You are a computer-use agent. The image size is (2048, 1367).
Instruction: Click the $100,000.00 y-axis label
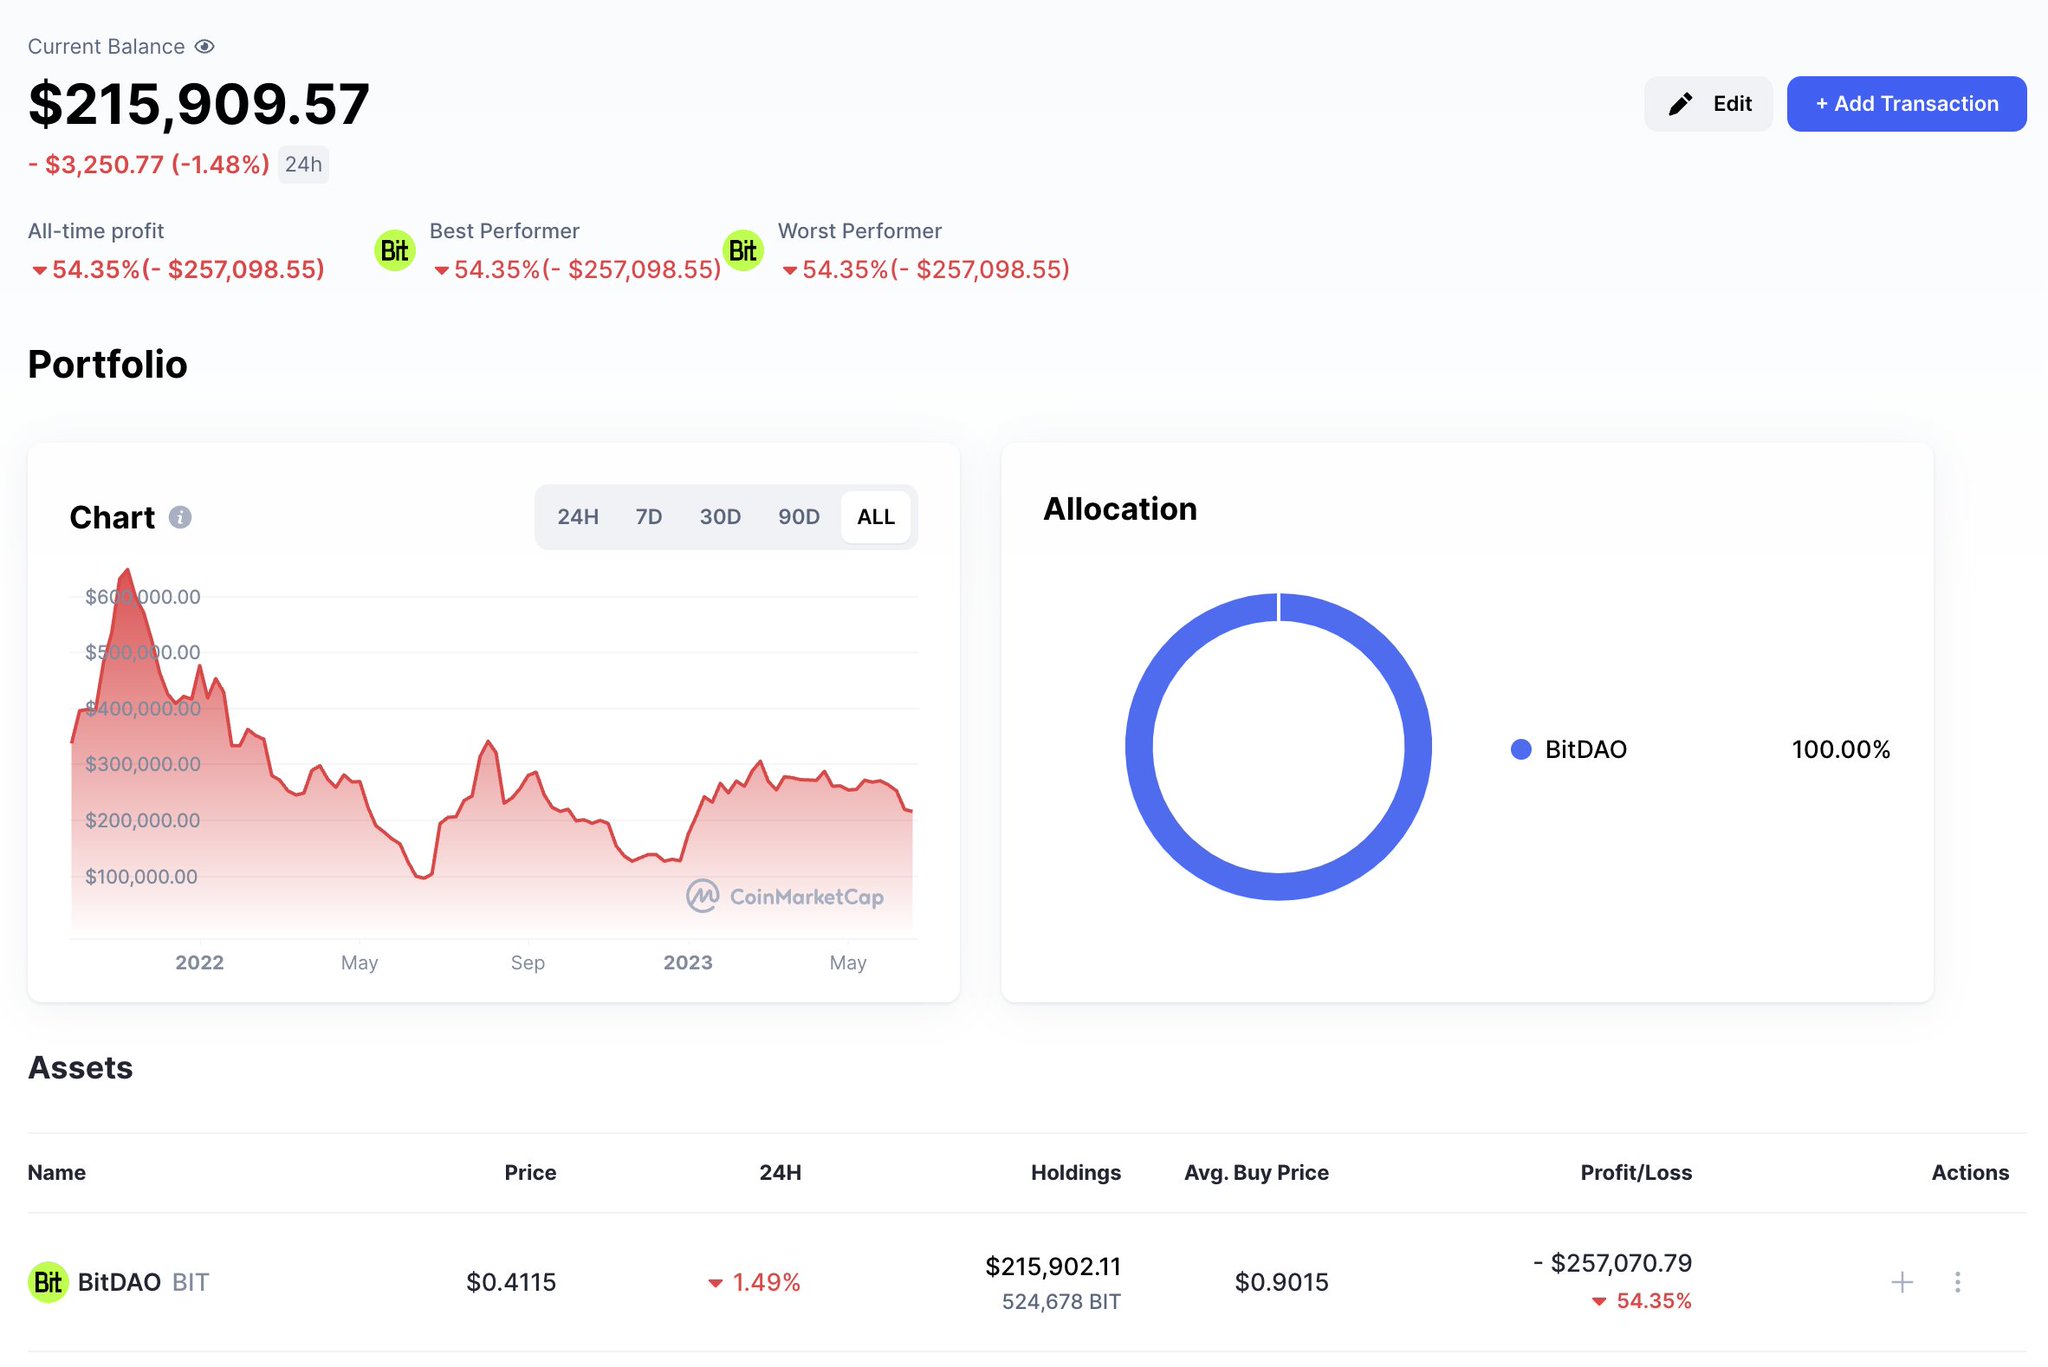[x=141, y=877]
